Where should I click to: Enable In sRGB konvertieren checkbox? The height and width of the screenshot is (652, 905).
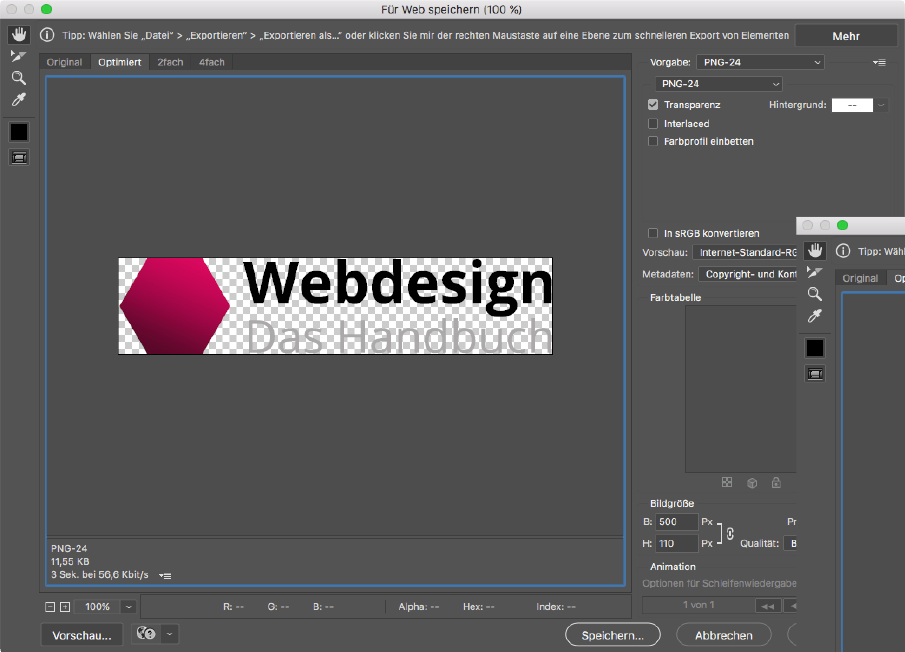click(653, 233)
